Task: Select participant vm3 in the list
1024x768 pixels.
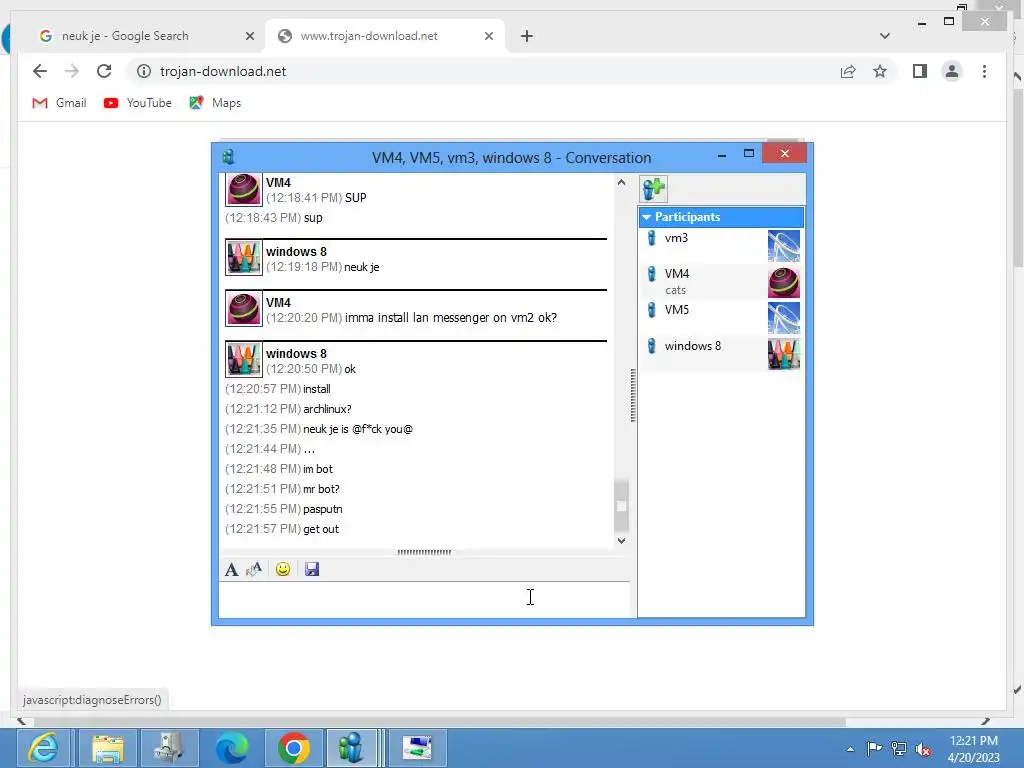Action: click(x=721, y=246)
